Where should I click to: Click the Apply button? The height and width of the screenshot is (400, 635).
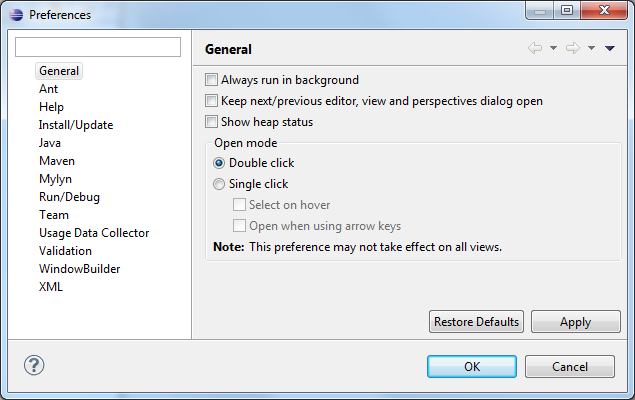pyautogui.click(x=575, y=322)
